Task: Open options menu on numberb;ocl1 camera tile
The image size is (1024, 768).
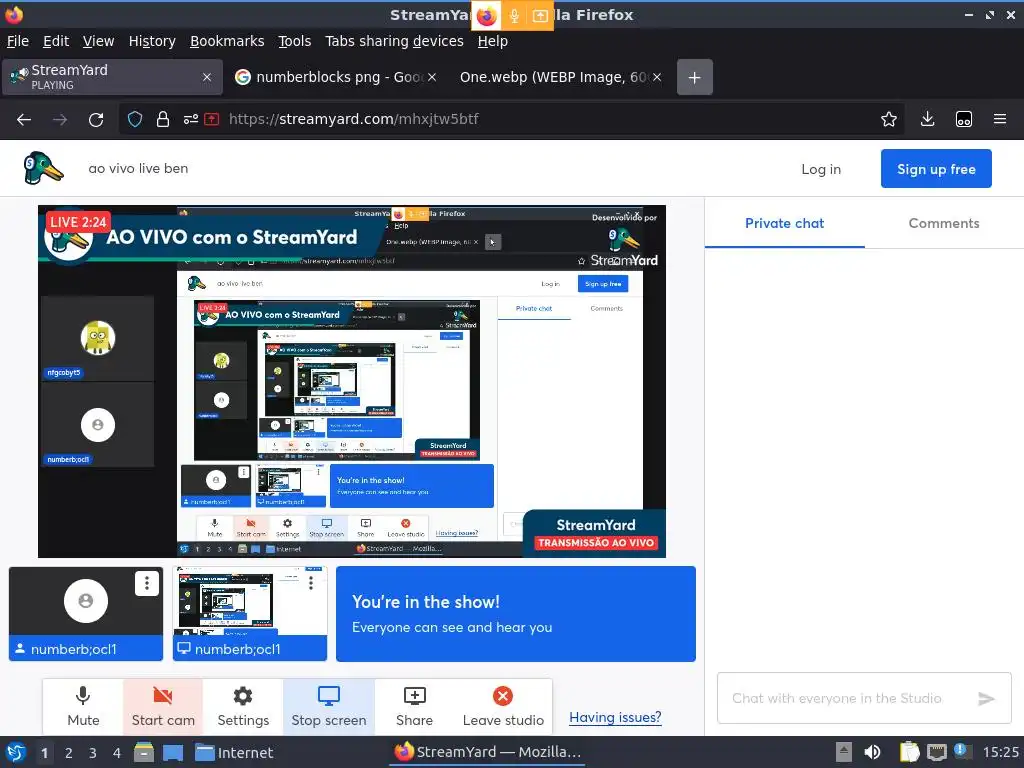Action: click(x=147, y=583)
